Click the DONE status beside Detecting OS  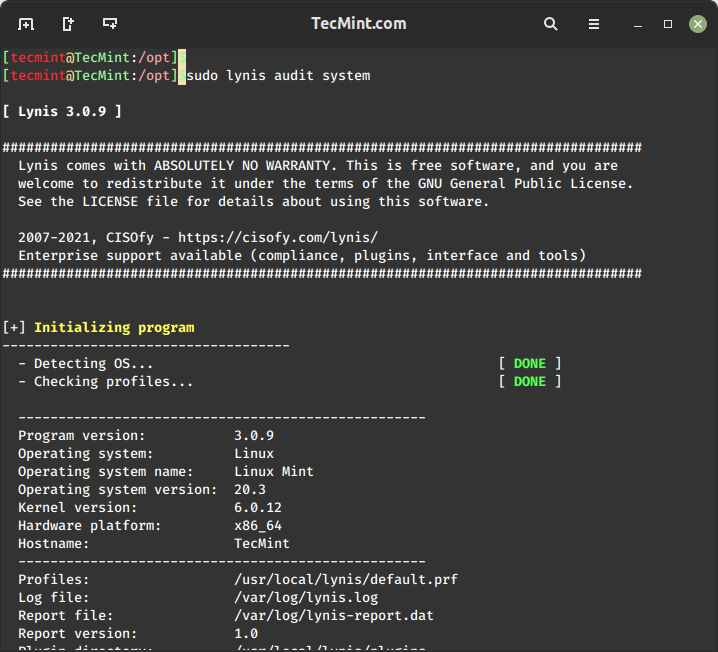point(529,364)
